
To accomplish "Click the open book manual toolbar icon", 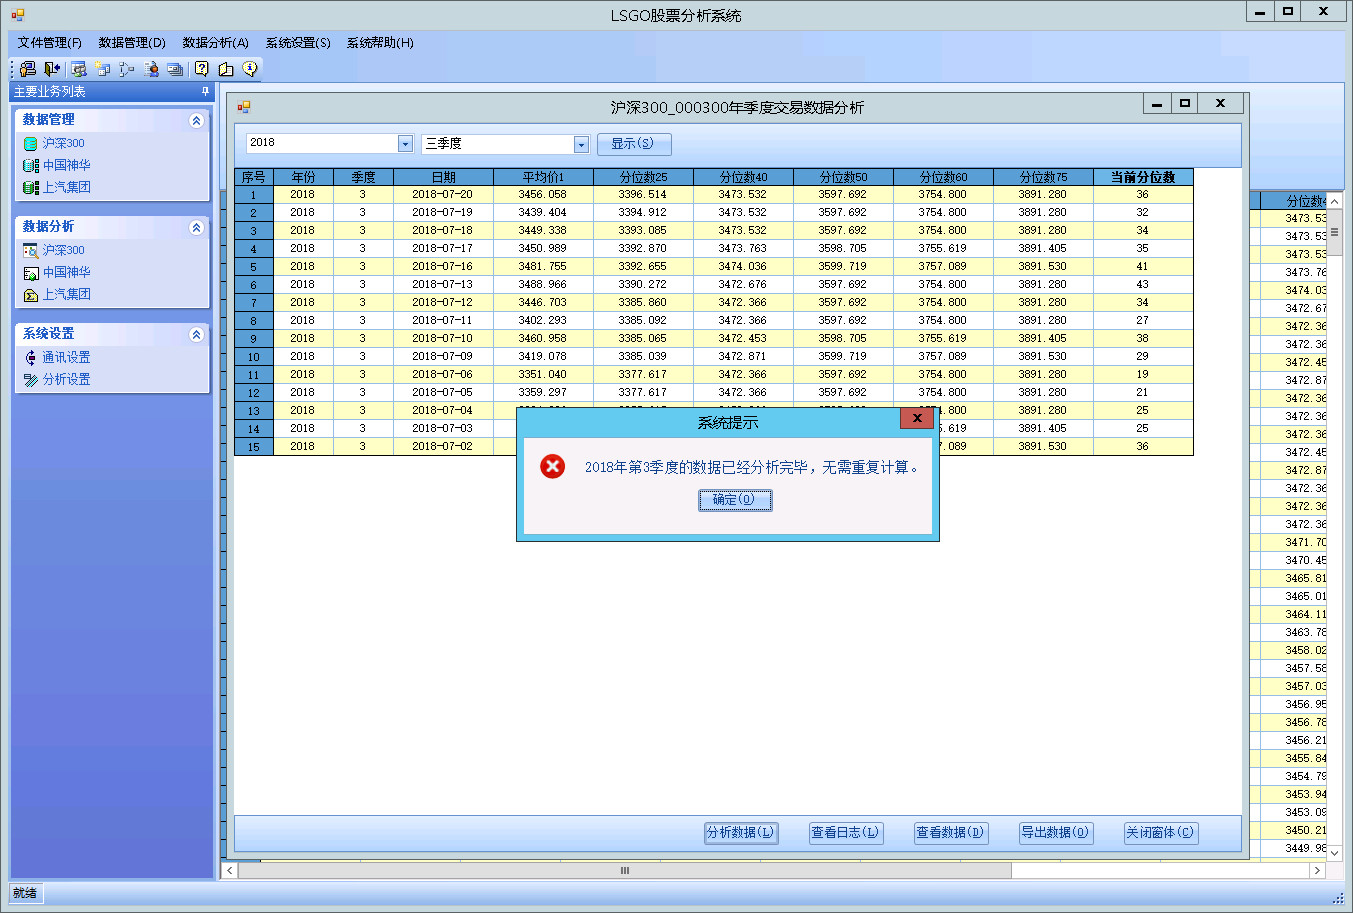I will click(x=226, y=69).
